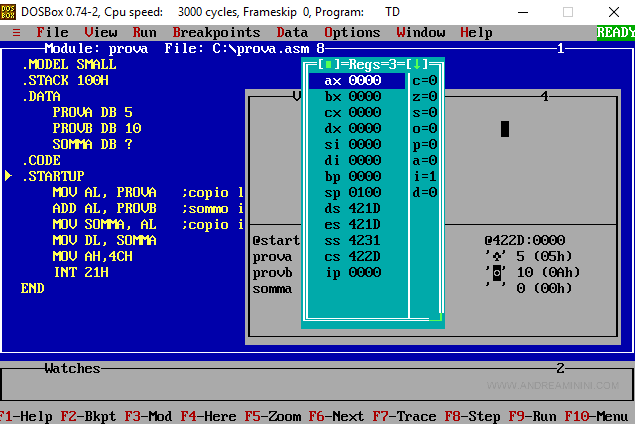The image size is (635, 424).
Task: Toggle the interrupt flag i=1
Action: tap(425, 176)
